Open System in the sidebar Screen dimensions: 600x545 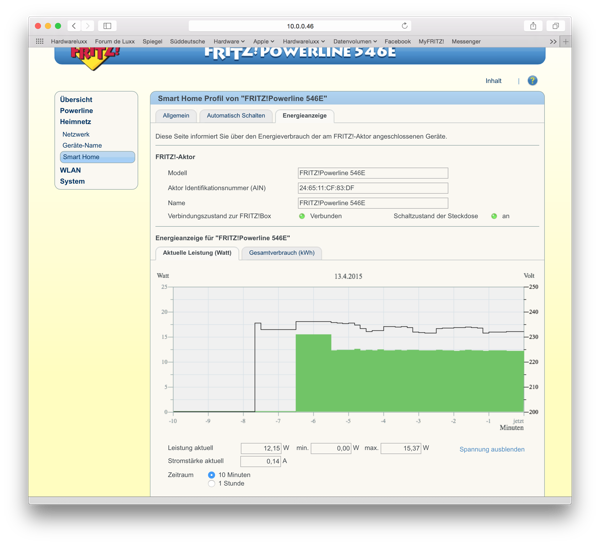tap(72, 181)
